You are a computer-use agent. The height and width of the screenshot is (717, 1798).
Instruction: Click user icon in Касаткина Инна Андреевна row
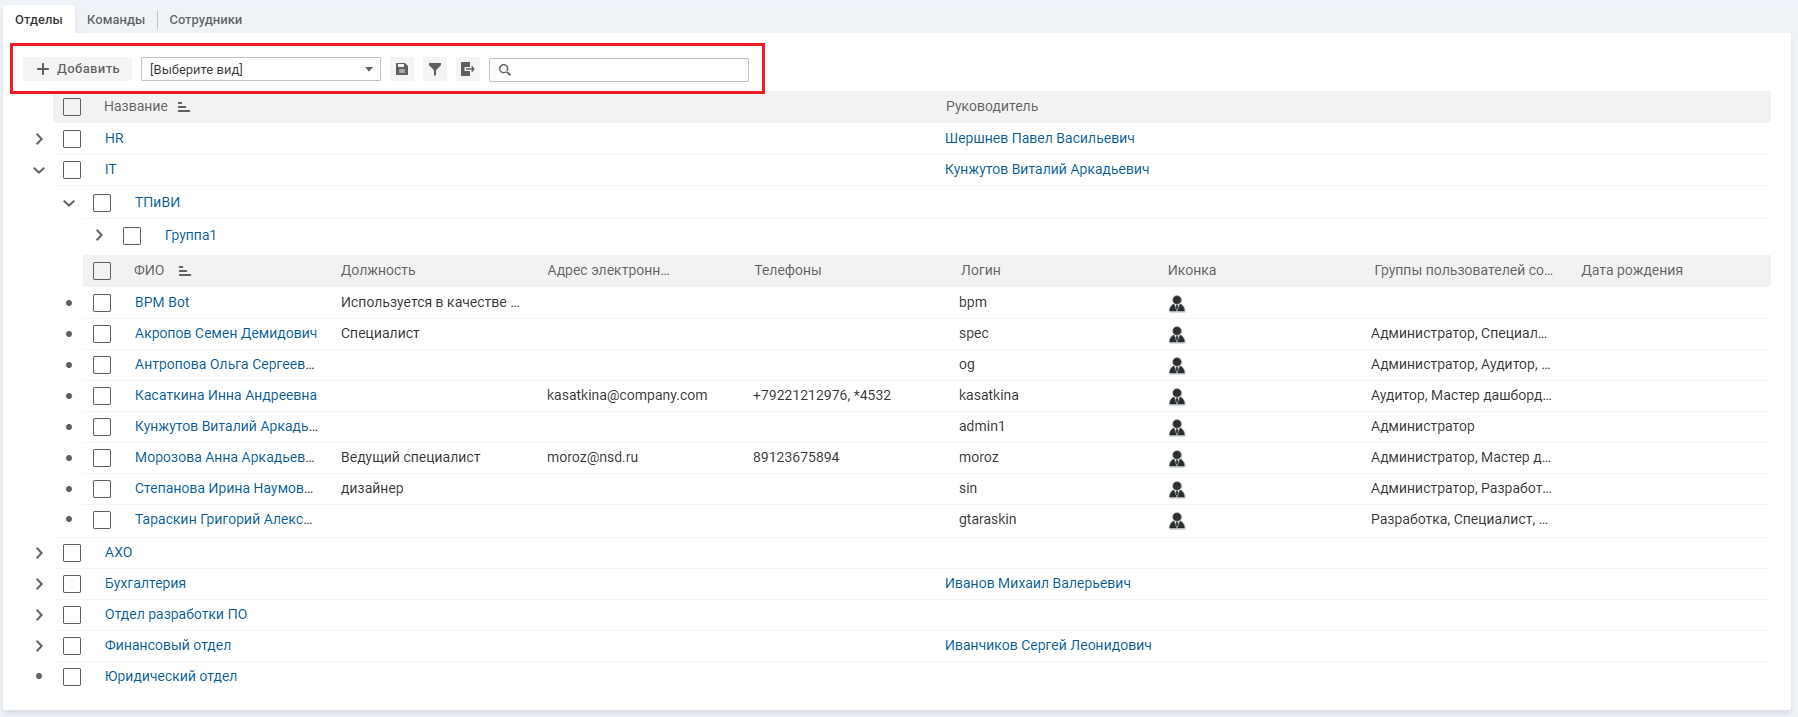(1177, 397)
